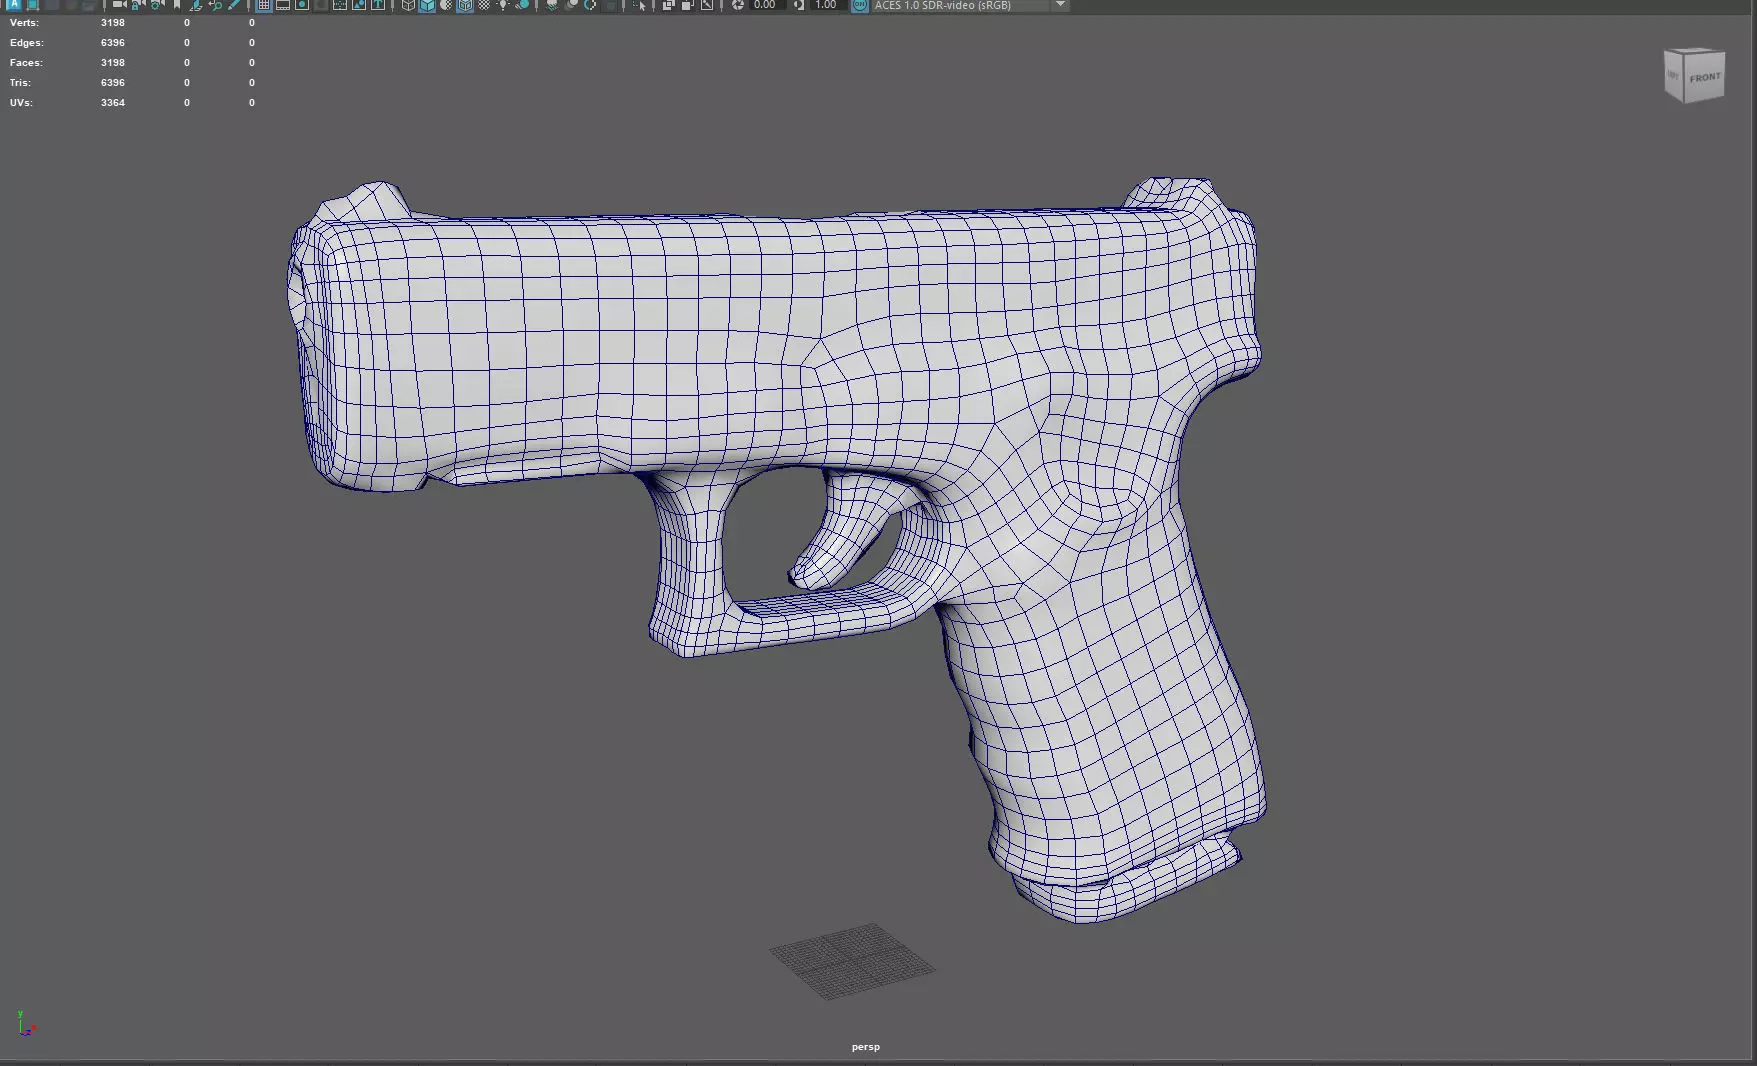This screenshot has width=1757, height=1066.
Task: Switch to Wireframe shading mode
Action: [408, 5]
